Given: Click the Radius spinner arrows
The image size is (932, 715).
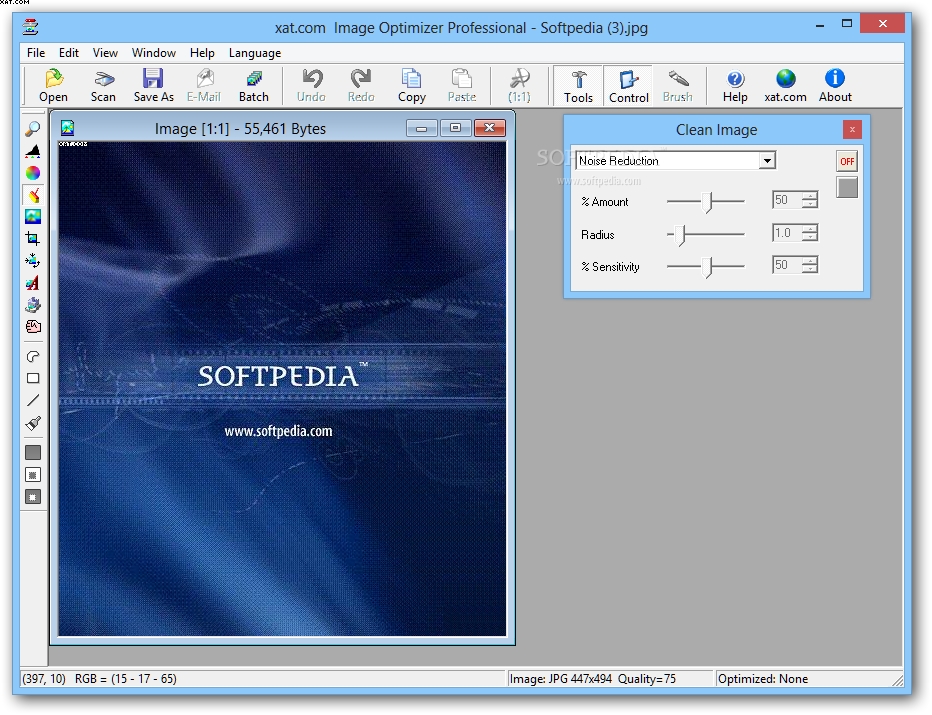Looking at the screenshot, I should pyautogui.click(x=810, y=233).
